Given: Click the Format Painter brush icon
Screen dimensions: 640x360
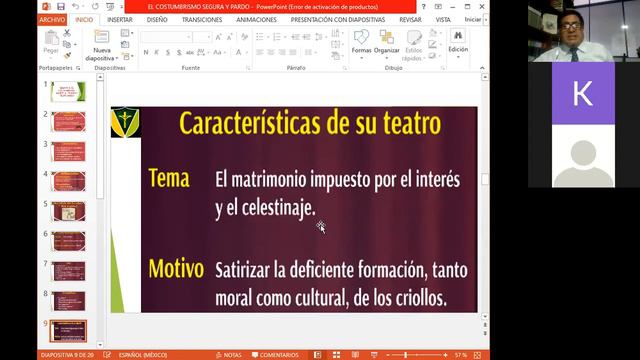Looking at the screenshot, I should pyautogui.click(x=67, y=55).
